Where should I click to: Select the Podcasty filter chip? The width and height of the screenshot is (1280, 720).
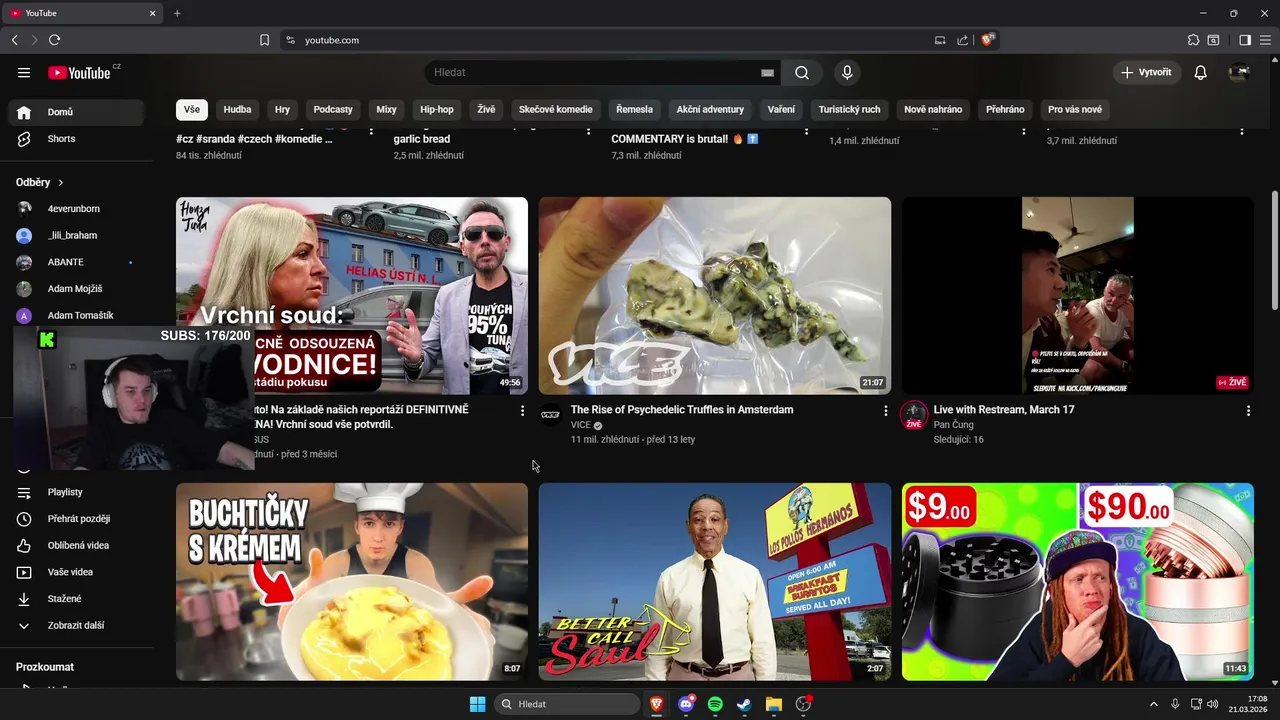tap(333, 110)
